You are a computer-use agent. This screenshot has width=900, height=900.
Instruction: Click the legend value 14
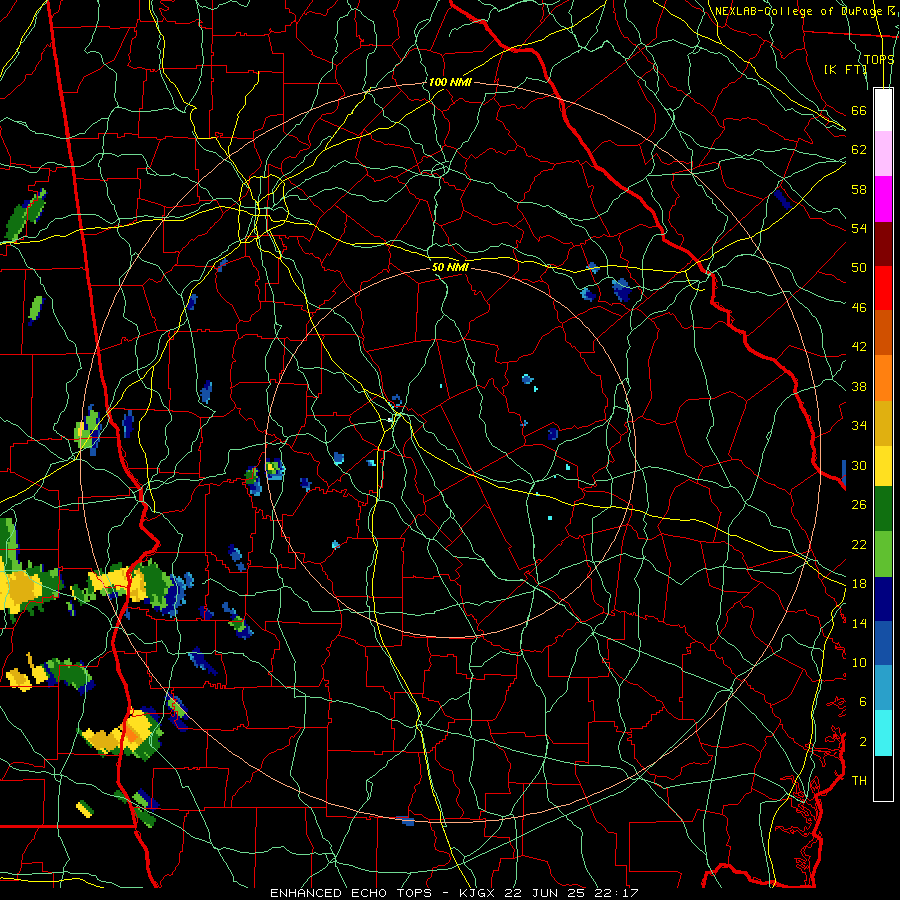pyautogui.click(x=859, y=623)
